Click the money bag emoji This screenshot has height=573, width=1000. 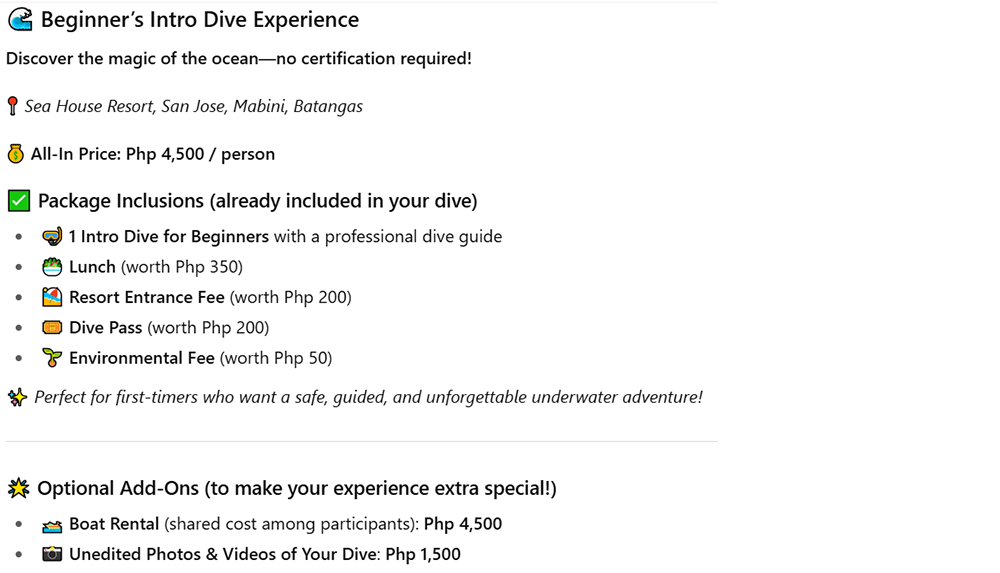click(15, 154)
